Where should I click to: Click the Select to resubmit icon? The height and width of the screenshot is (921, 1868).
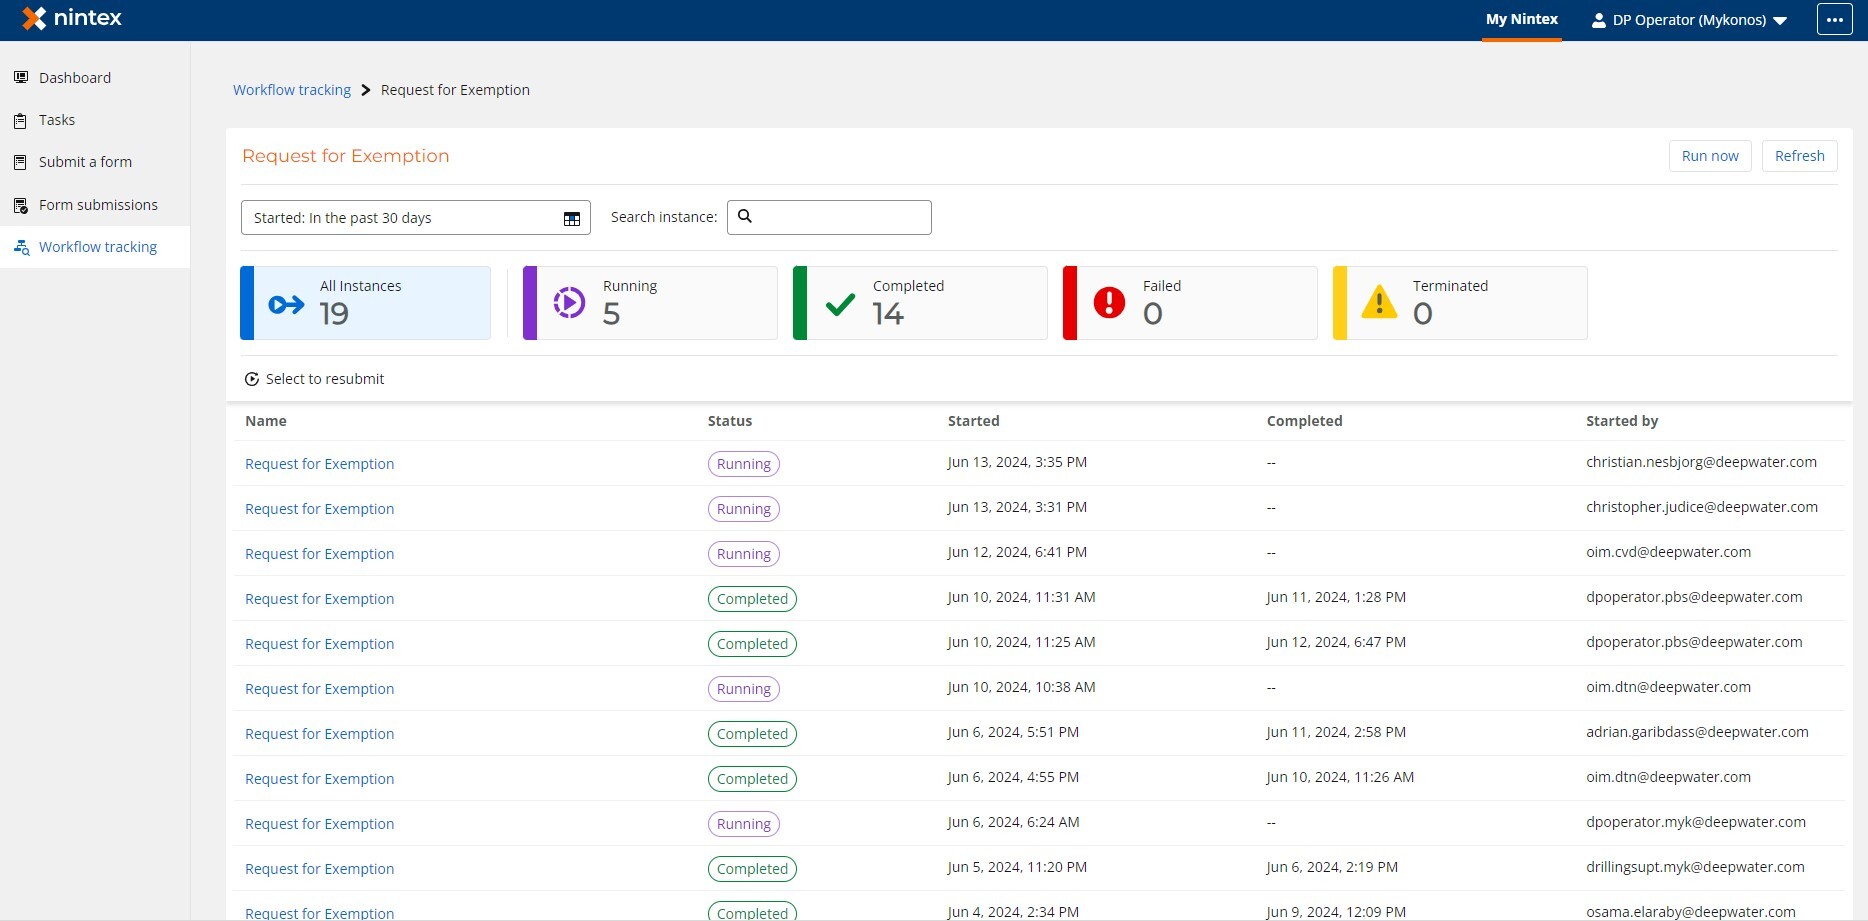click(x=252, y=380)
